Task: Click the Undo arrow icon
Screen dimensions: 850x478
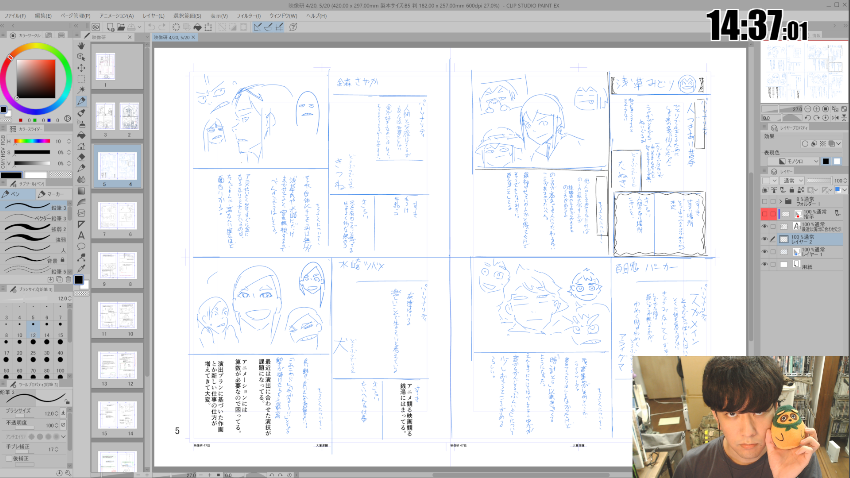Action: tap(151, 27)
